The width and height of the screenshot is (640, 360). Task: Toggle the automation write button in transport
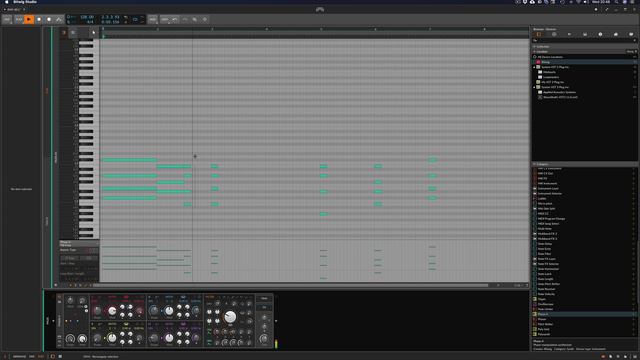click(x=59, y=19)
